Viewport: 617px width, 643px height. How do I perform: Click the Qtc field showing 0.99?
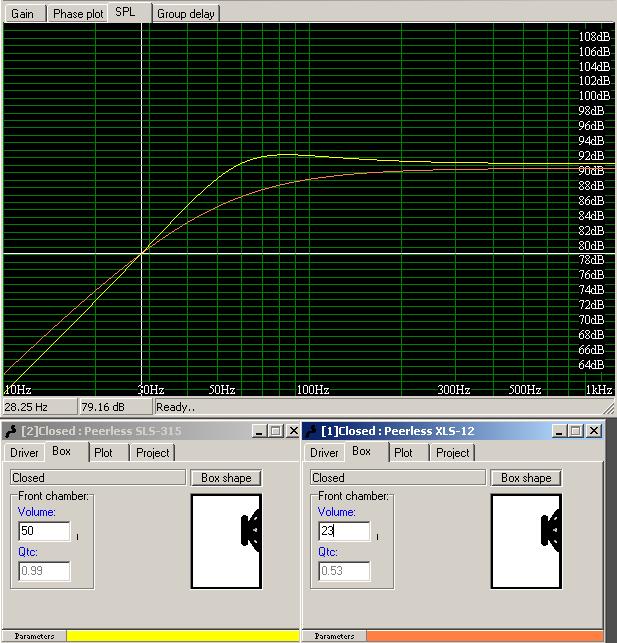pyautogui.click(x=44, y=571)
